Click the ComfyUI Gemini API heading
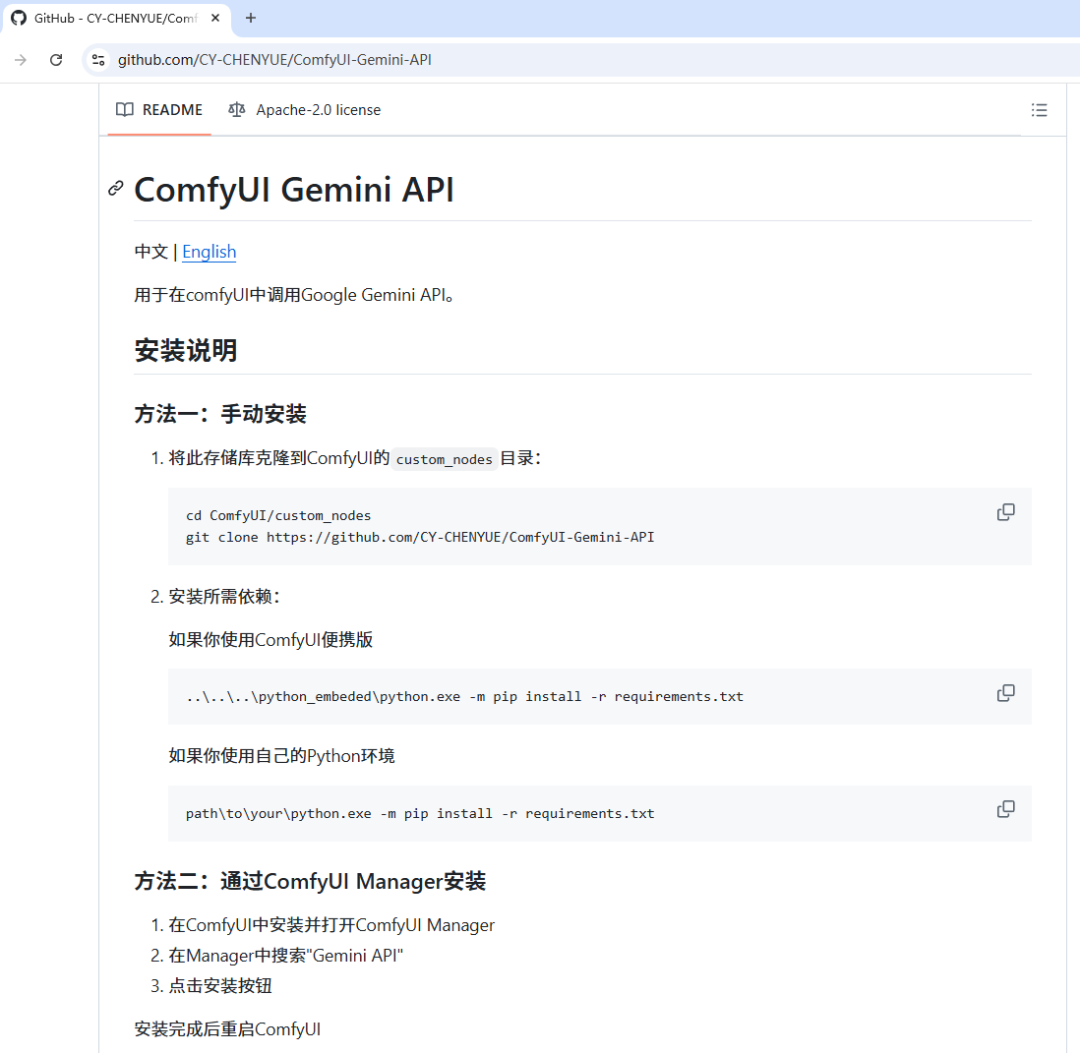The image size is (1080, 1053). [x=294, y=190]
